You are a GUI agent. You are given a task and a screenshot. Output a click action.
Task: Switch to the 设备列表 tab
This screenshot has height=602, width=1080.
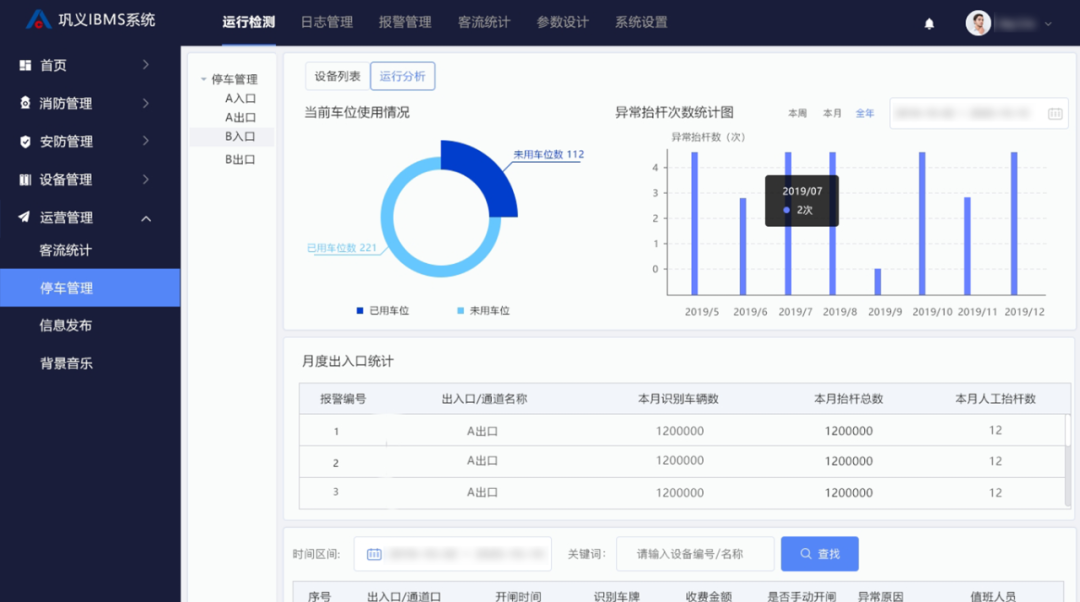tap(338, 76)
